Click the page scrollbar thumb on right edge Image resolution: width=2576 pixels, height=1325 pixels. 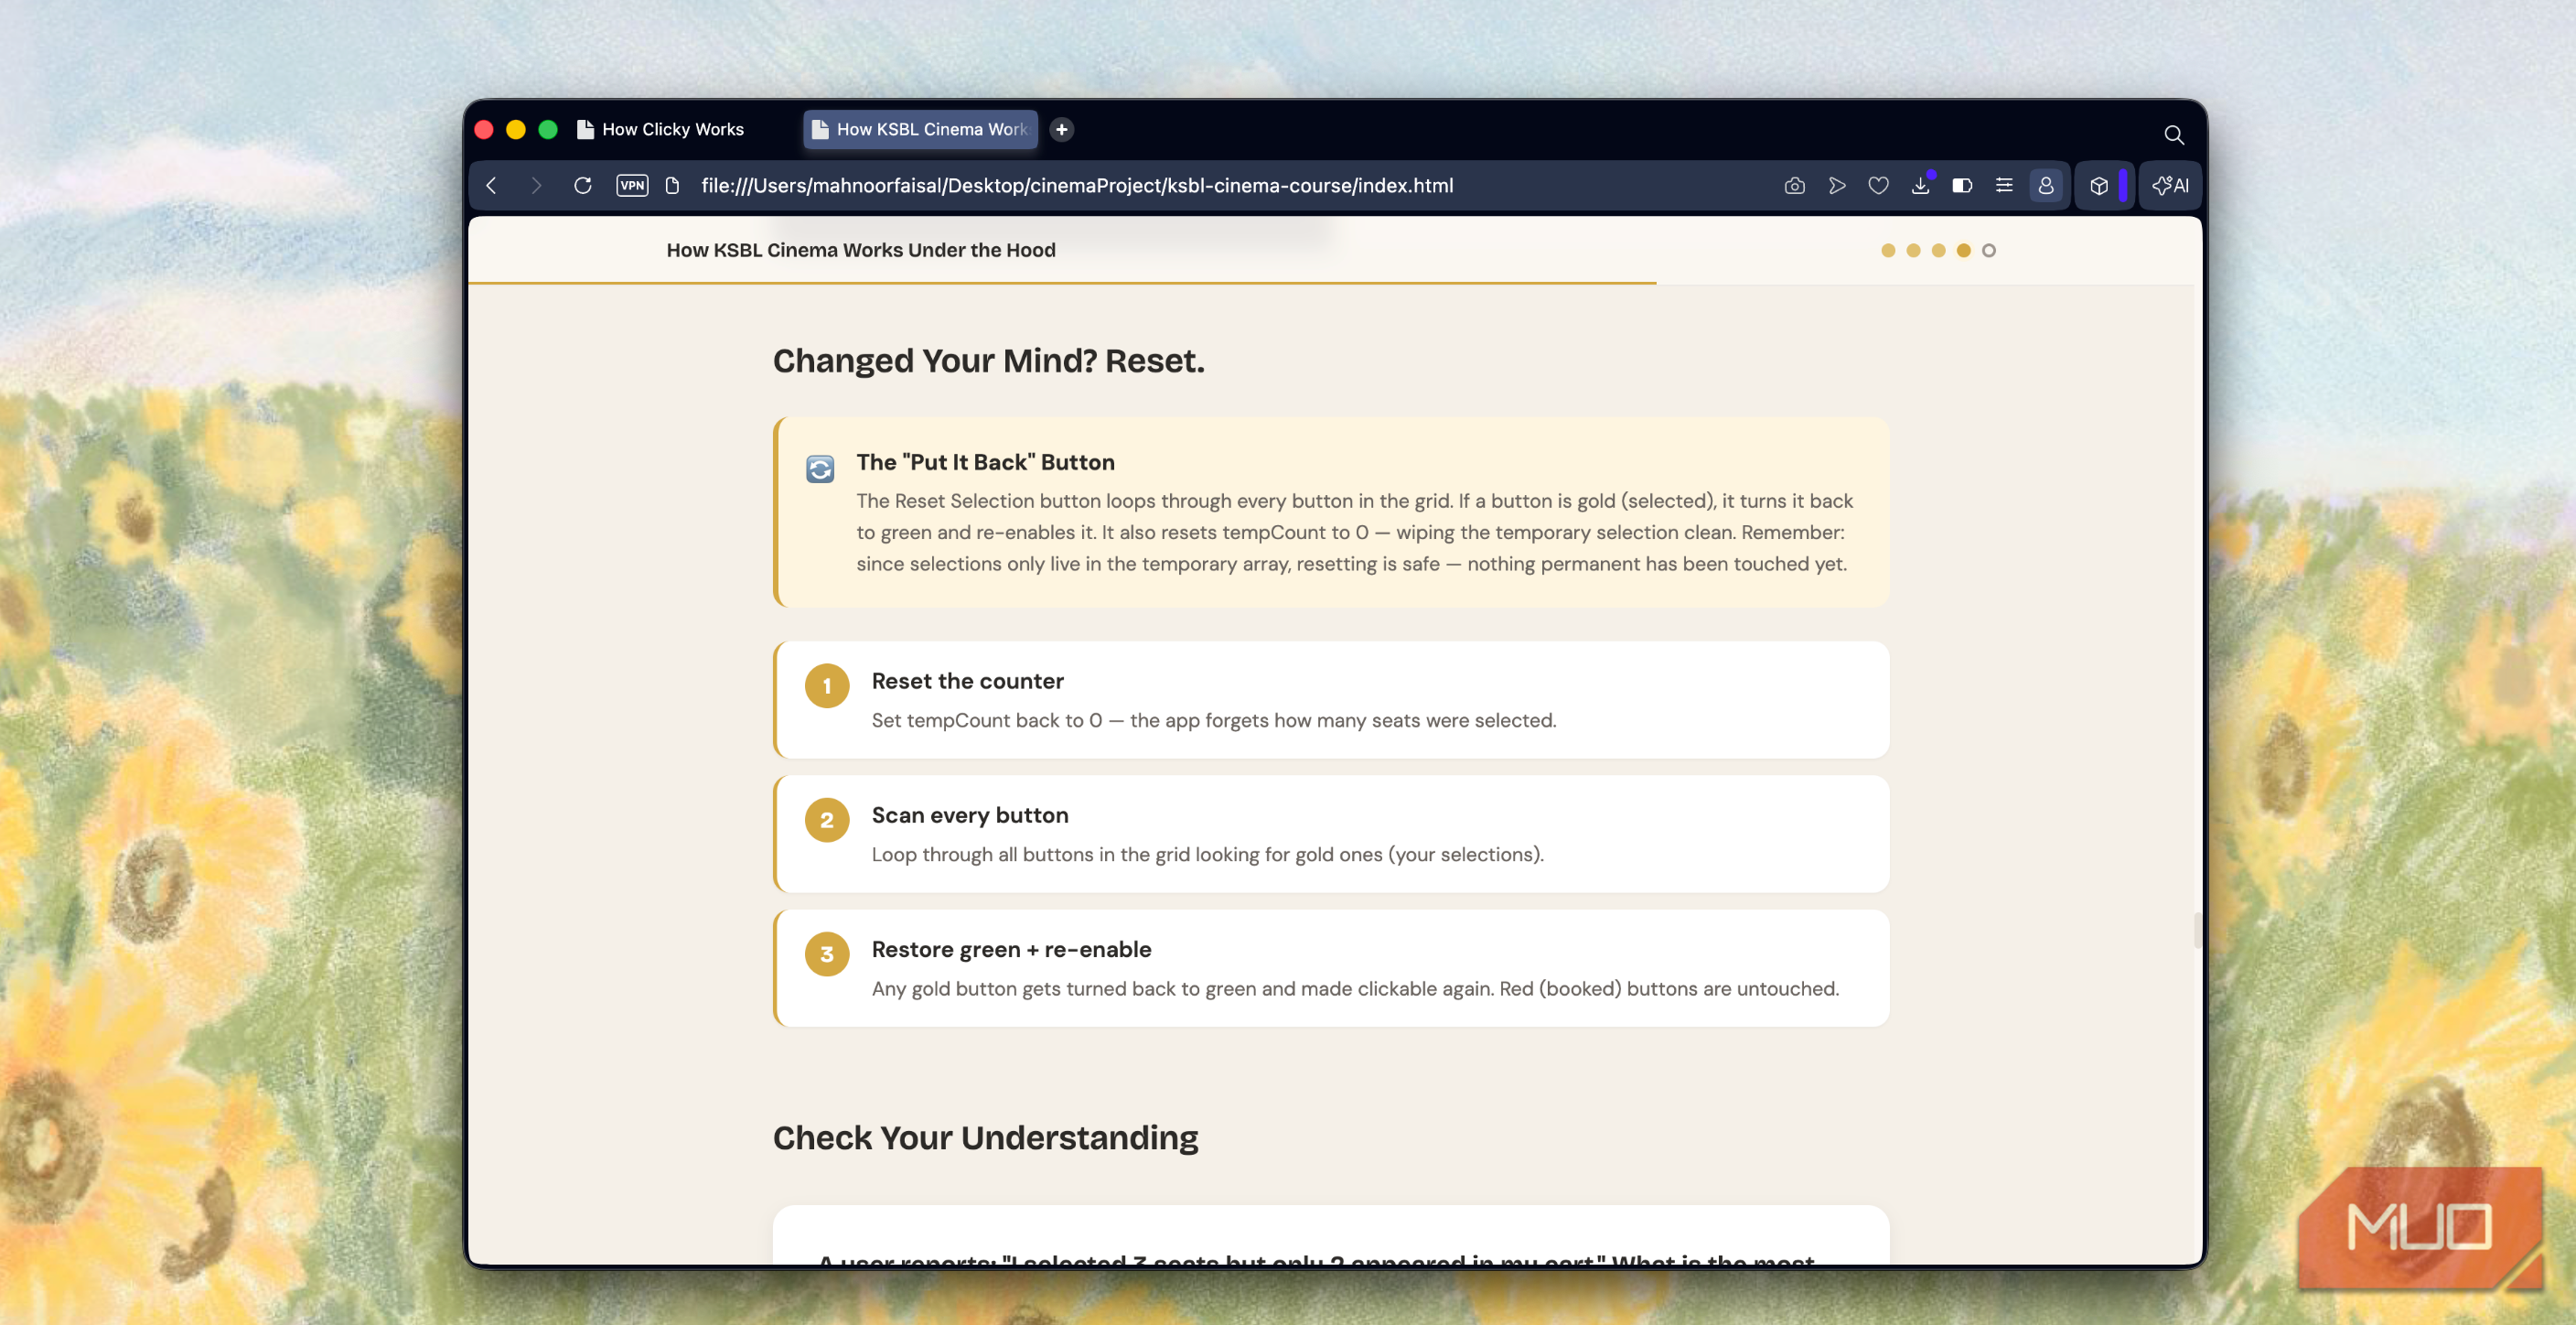pyautogui.click(x=2197, y=930)
